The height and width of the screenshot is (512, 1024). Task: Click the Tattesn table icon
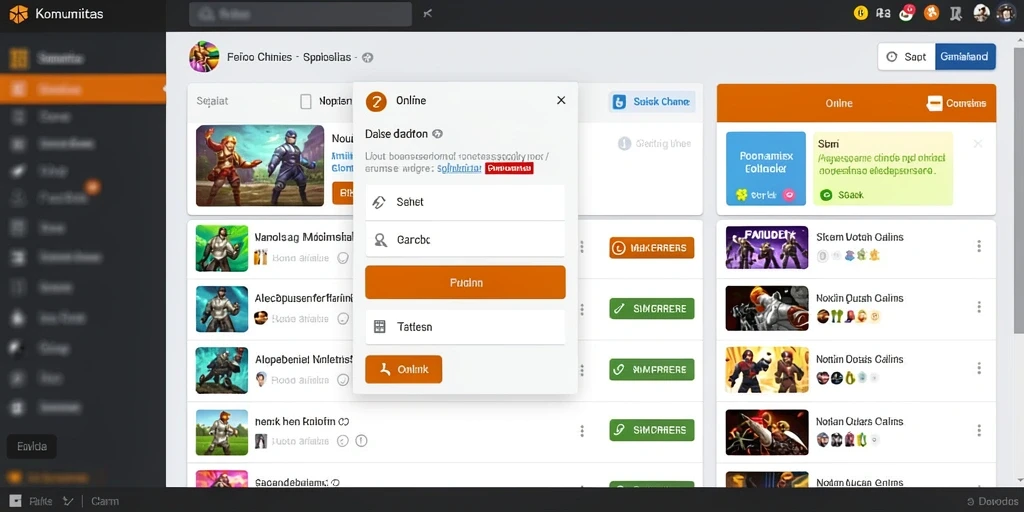pos(379,327)
